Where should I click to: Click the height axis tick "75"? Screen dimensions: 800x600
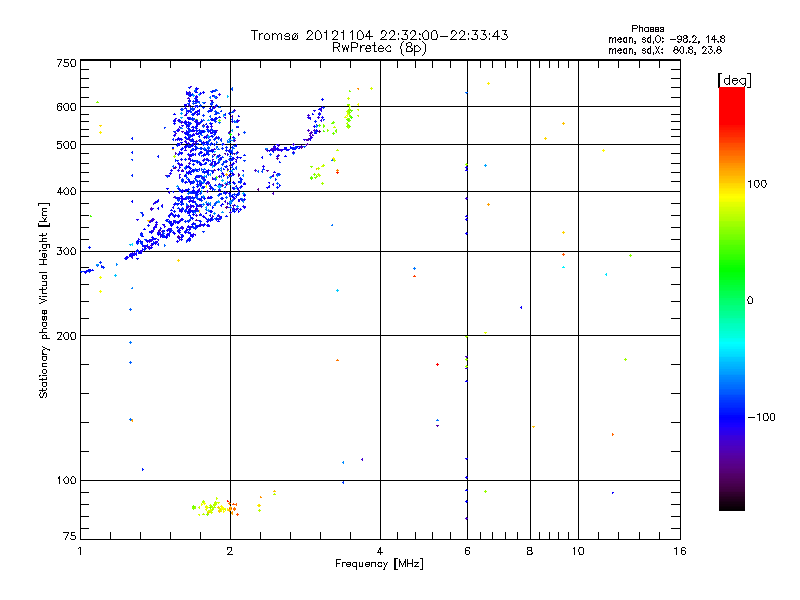(70, 536)
